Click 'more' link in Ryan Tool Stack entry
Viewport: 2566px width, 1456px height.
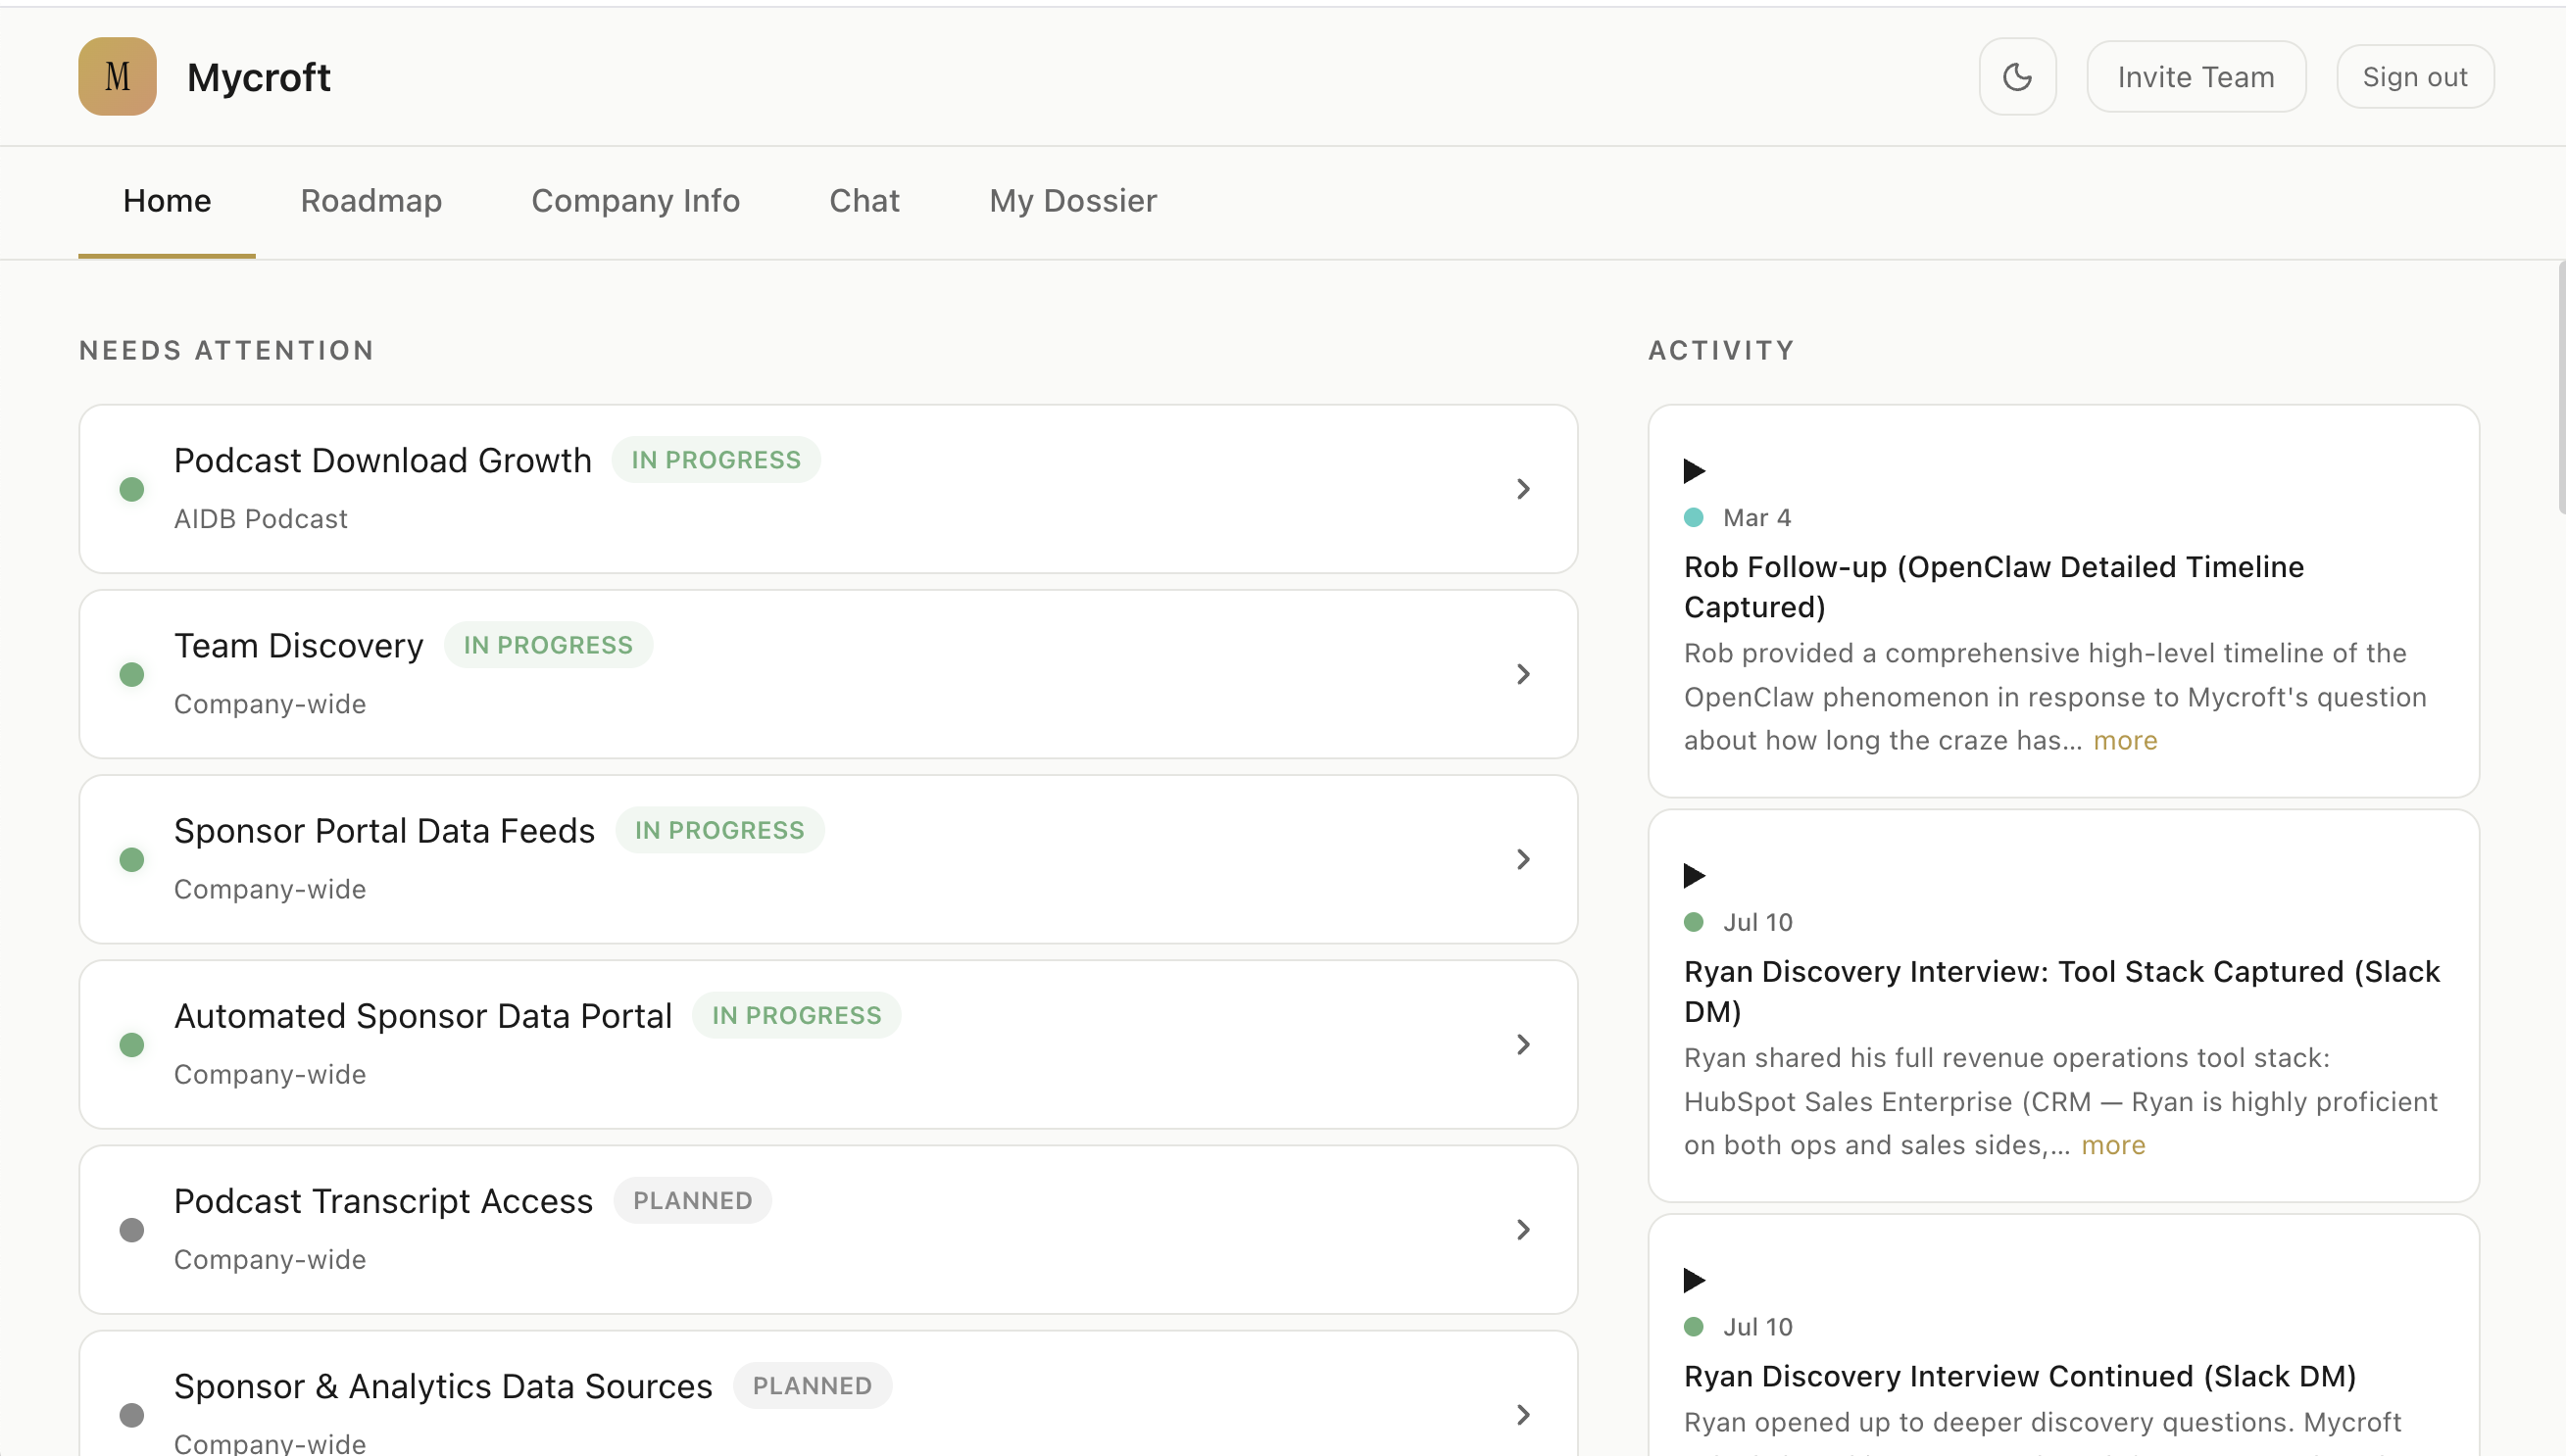[x=2113, y=1145]
